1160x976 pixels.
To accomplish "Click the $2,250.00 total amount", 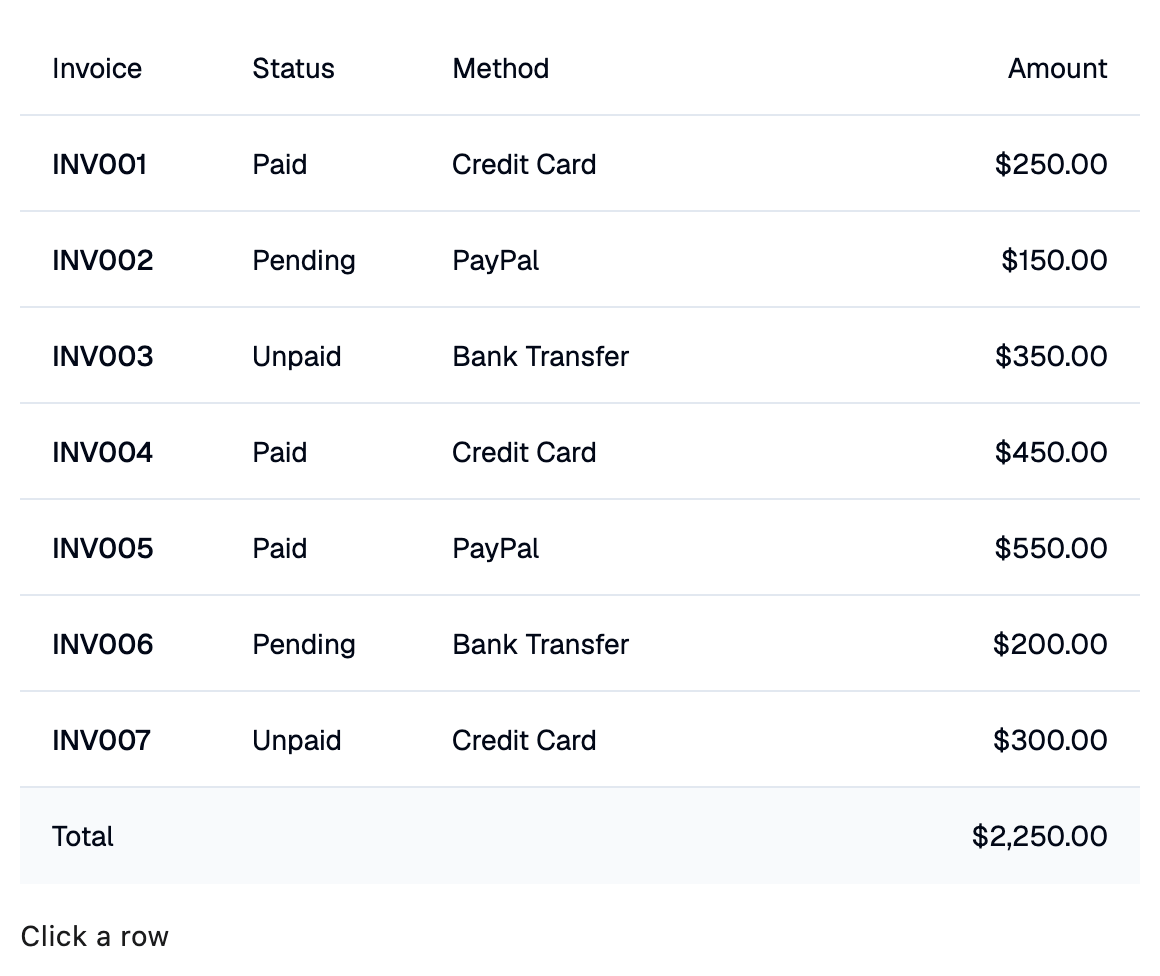I will [x=1039, y=836].
